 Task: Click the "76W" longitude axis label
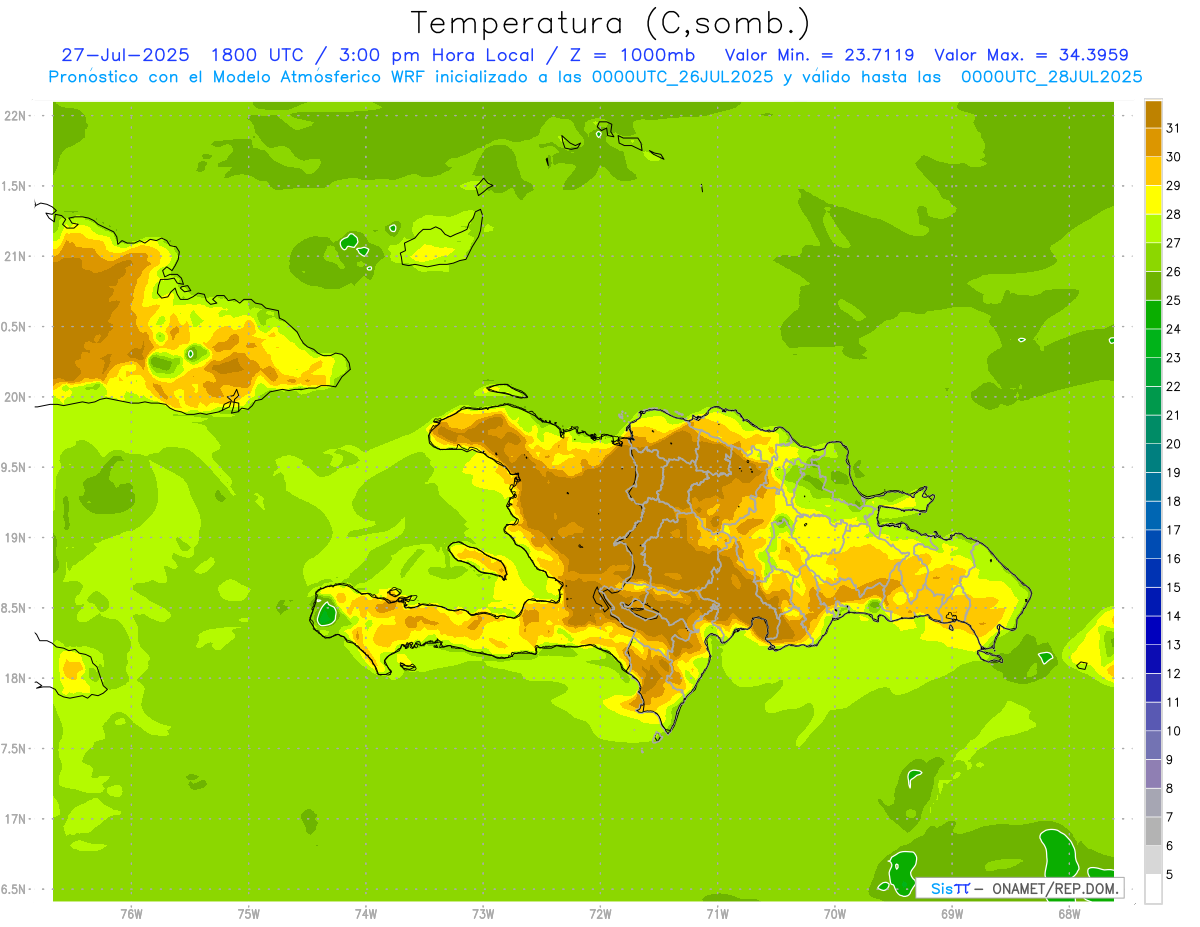(x=131, y=914)
